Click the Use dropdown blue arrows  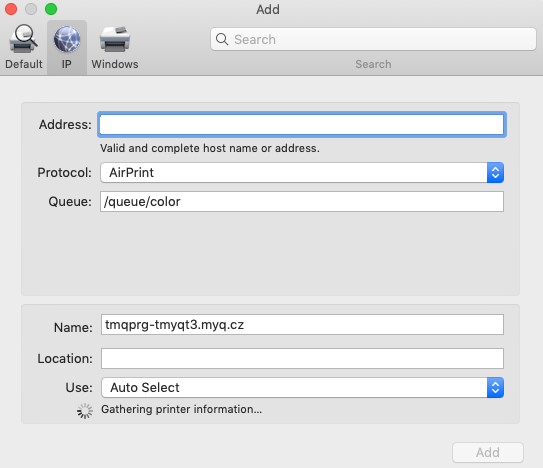(x=495, y=388)
